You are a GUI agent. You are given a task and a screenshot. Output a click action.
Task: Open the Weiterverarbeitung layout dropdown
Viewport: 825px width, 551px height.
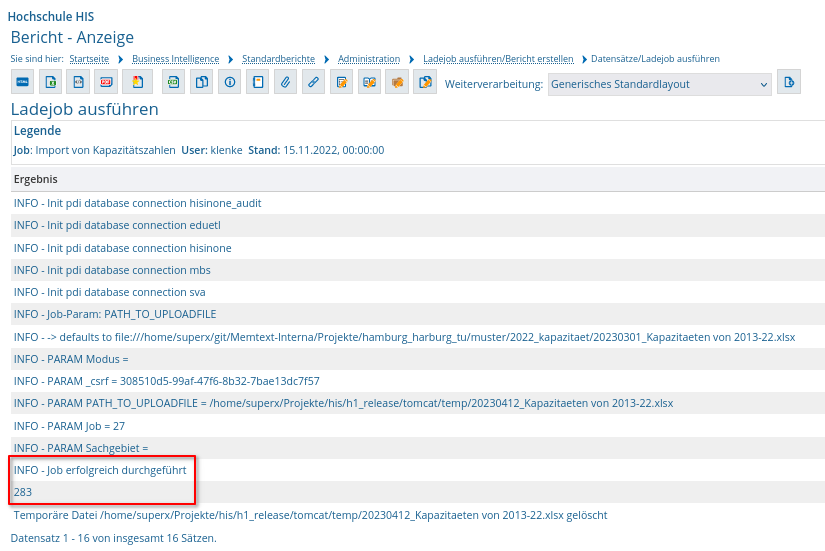coord(659,84)
